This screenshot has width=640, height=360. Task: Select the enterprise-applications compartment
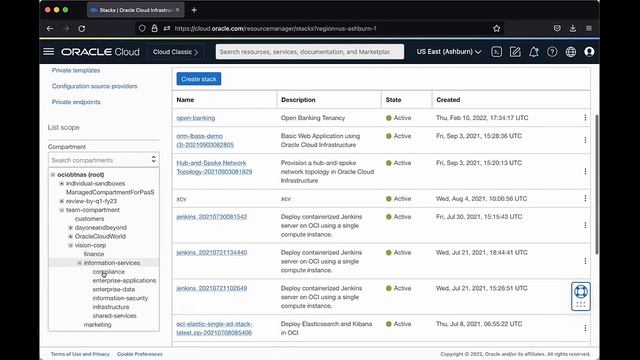pos(124,280)
